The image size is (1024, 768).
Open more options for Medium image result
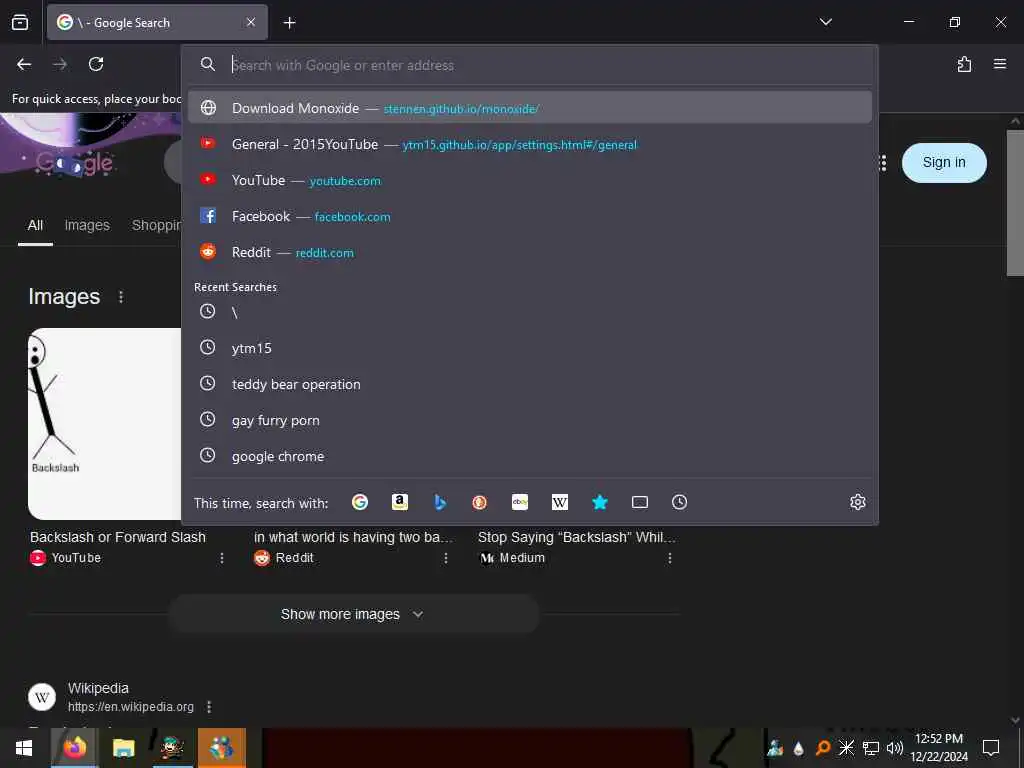click(x=670, y=558)
